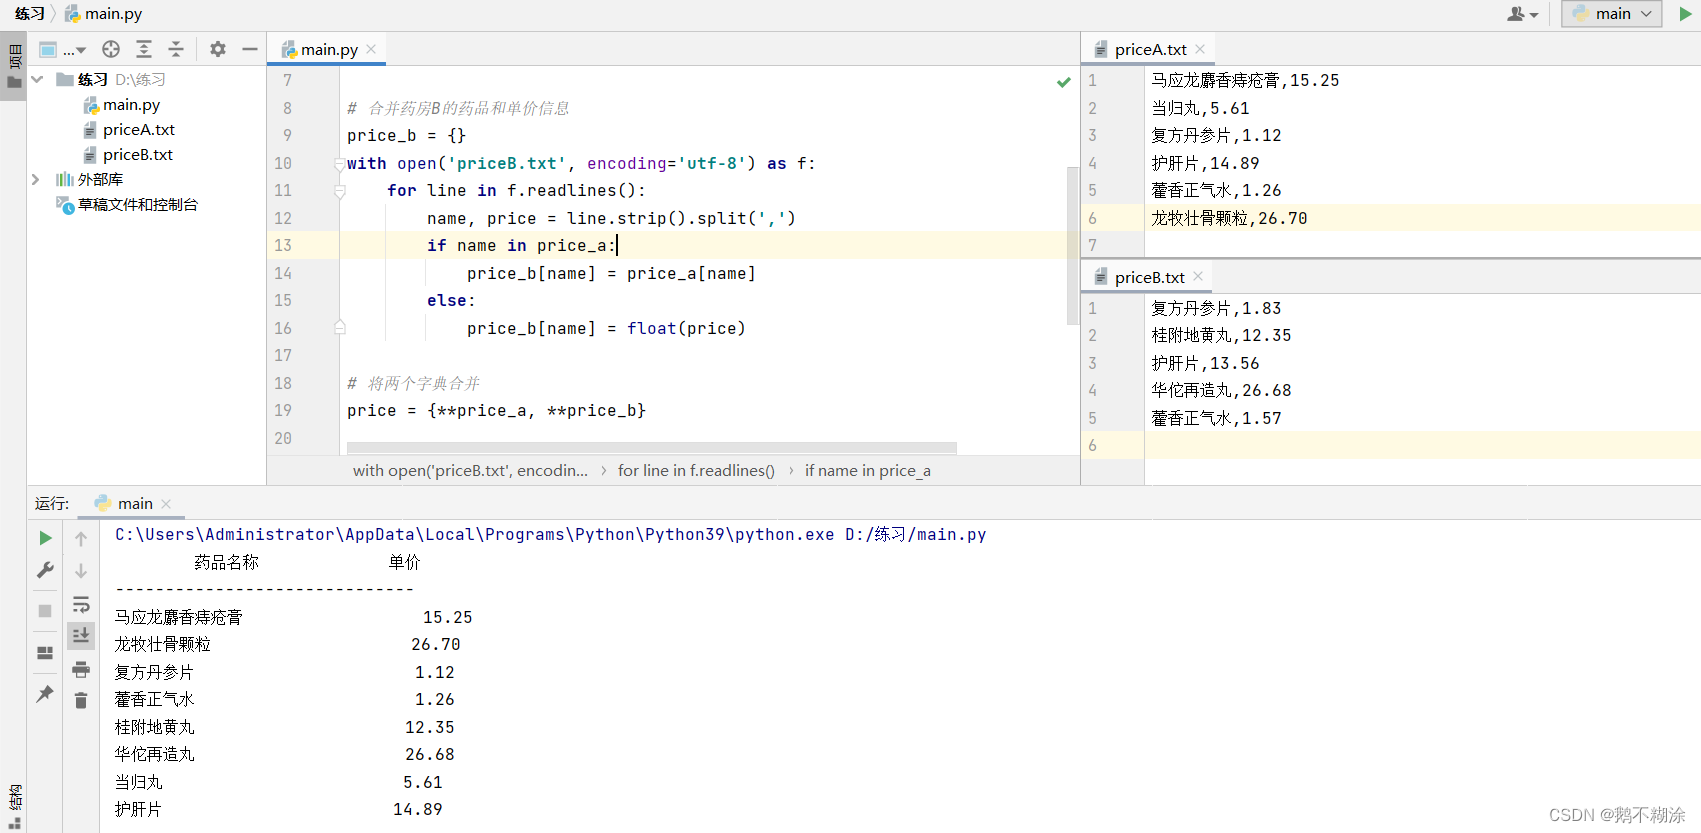Click Select Opened File target icon

[111, 49]
